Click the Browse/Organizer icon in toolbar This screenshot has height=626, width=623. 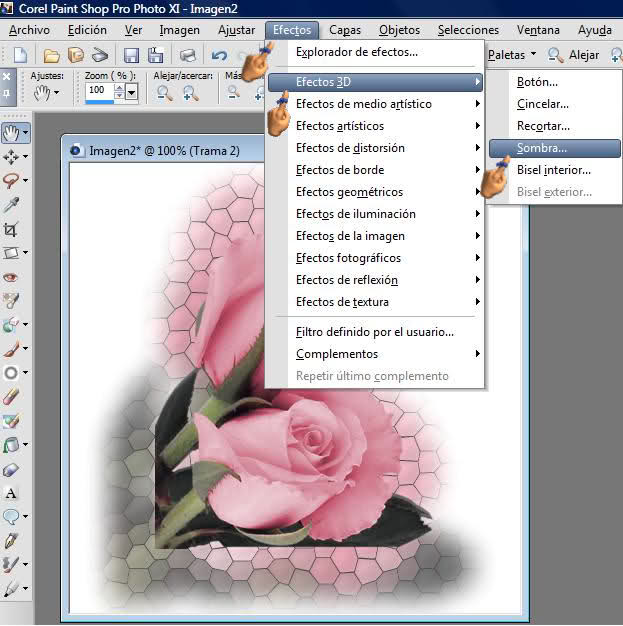[x=75, y=55]
